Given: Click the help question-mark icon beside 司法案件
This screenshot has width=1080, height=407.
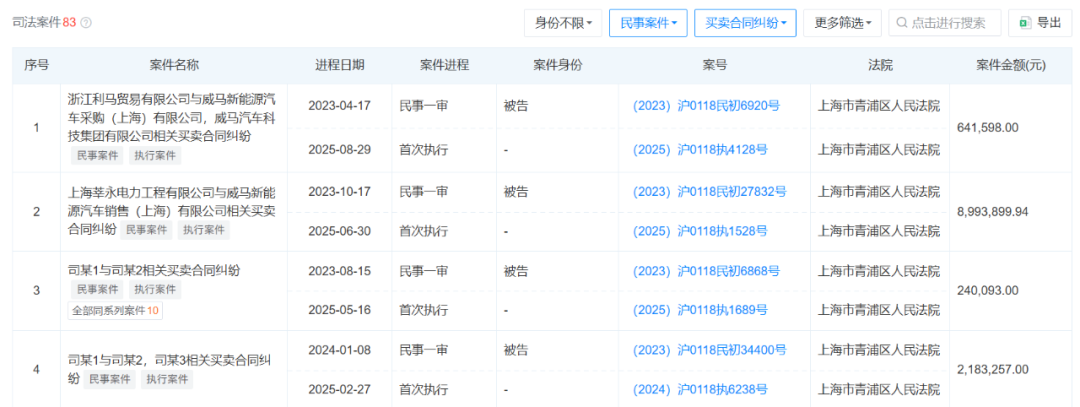Looking at the screenshot, I should 86,23.
